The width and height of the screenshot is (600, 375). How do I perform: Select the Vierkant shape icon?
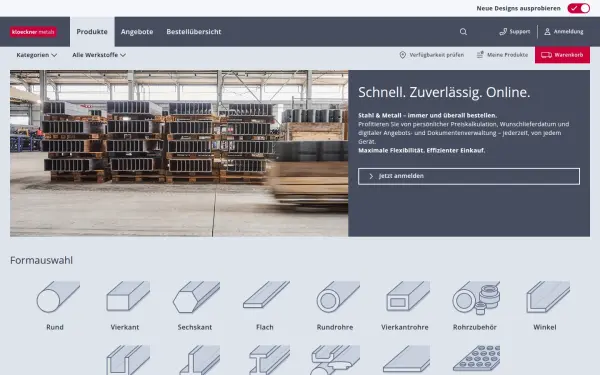pyautogui.click(x=128, y=296)
